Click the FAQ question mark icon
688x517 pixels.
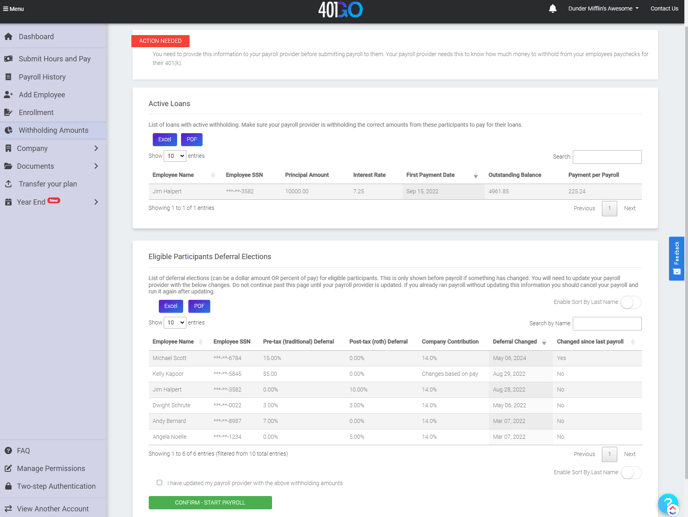(9, 451)
